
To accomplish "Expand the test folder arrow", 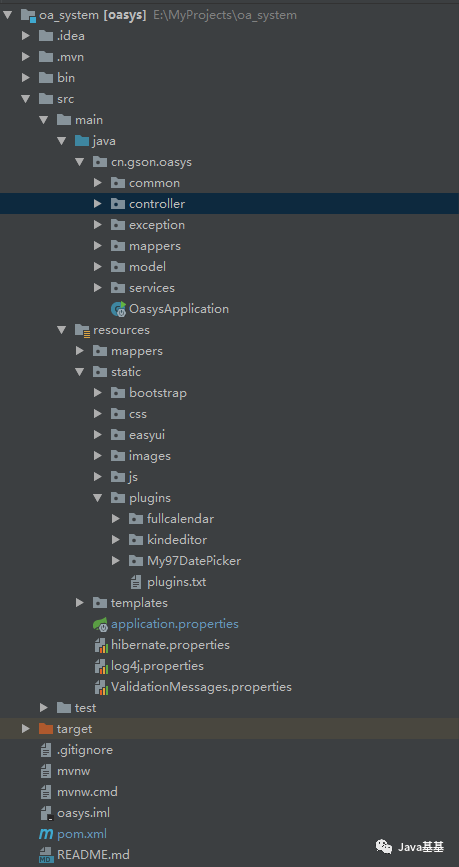I will pos(44,708).
